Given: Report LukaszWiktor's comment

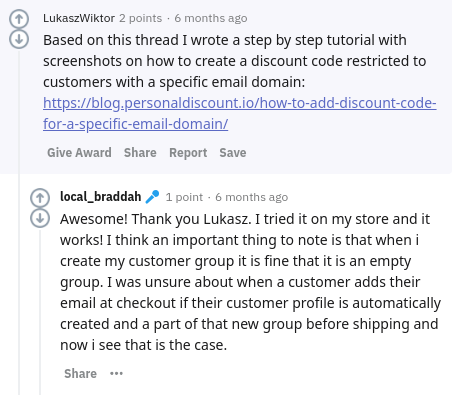Looking at the screenshot, I should point(188,153).
